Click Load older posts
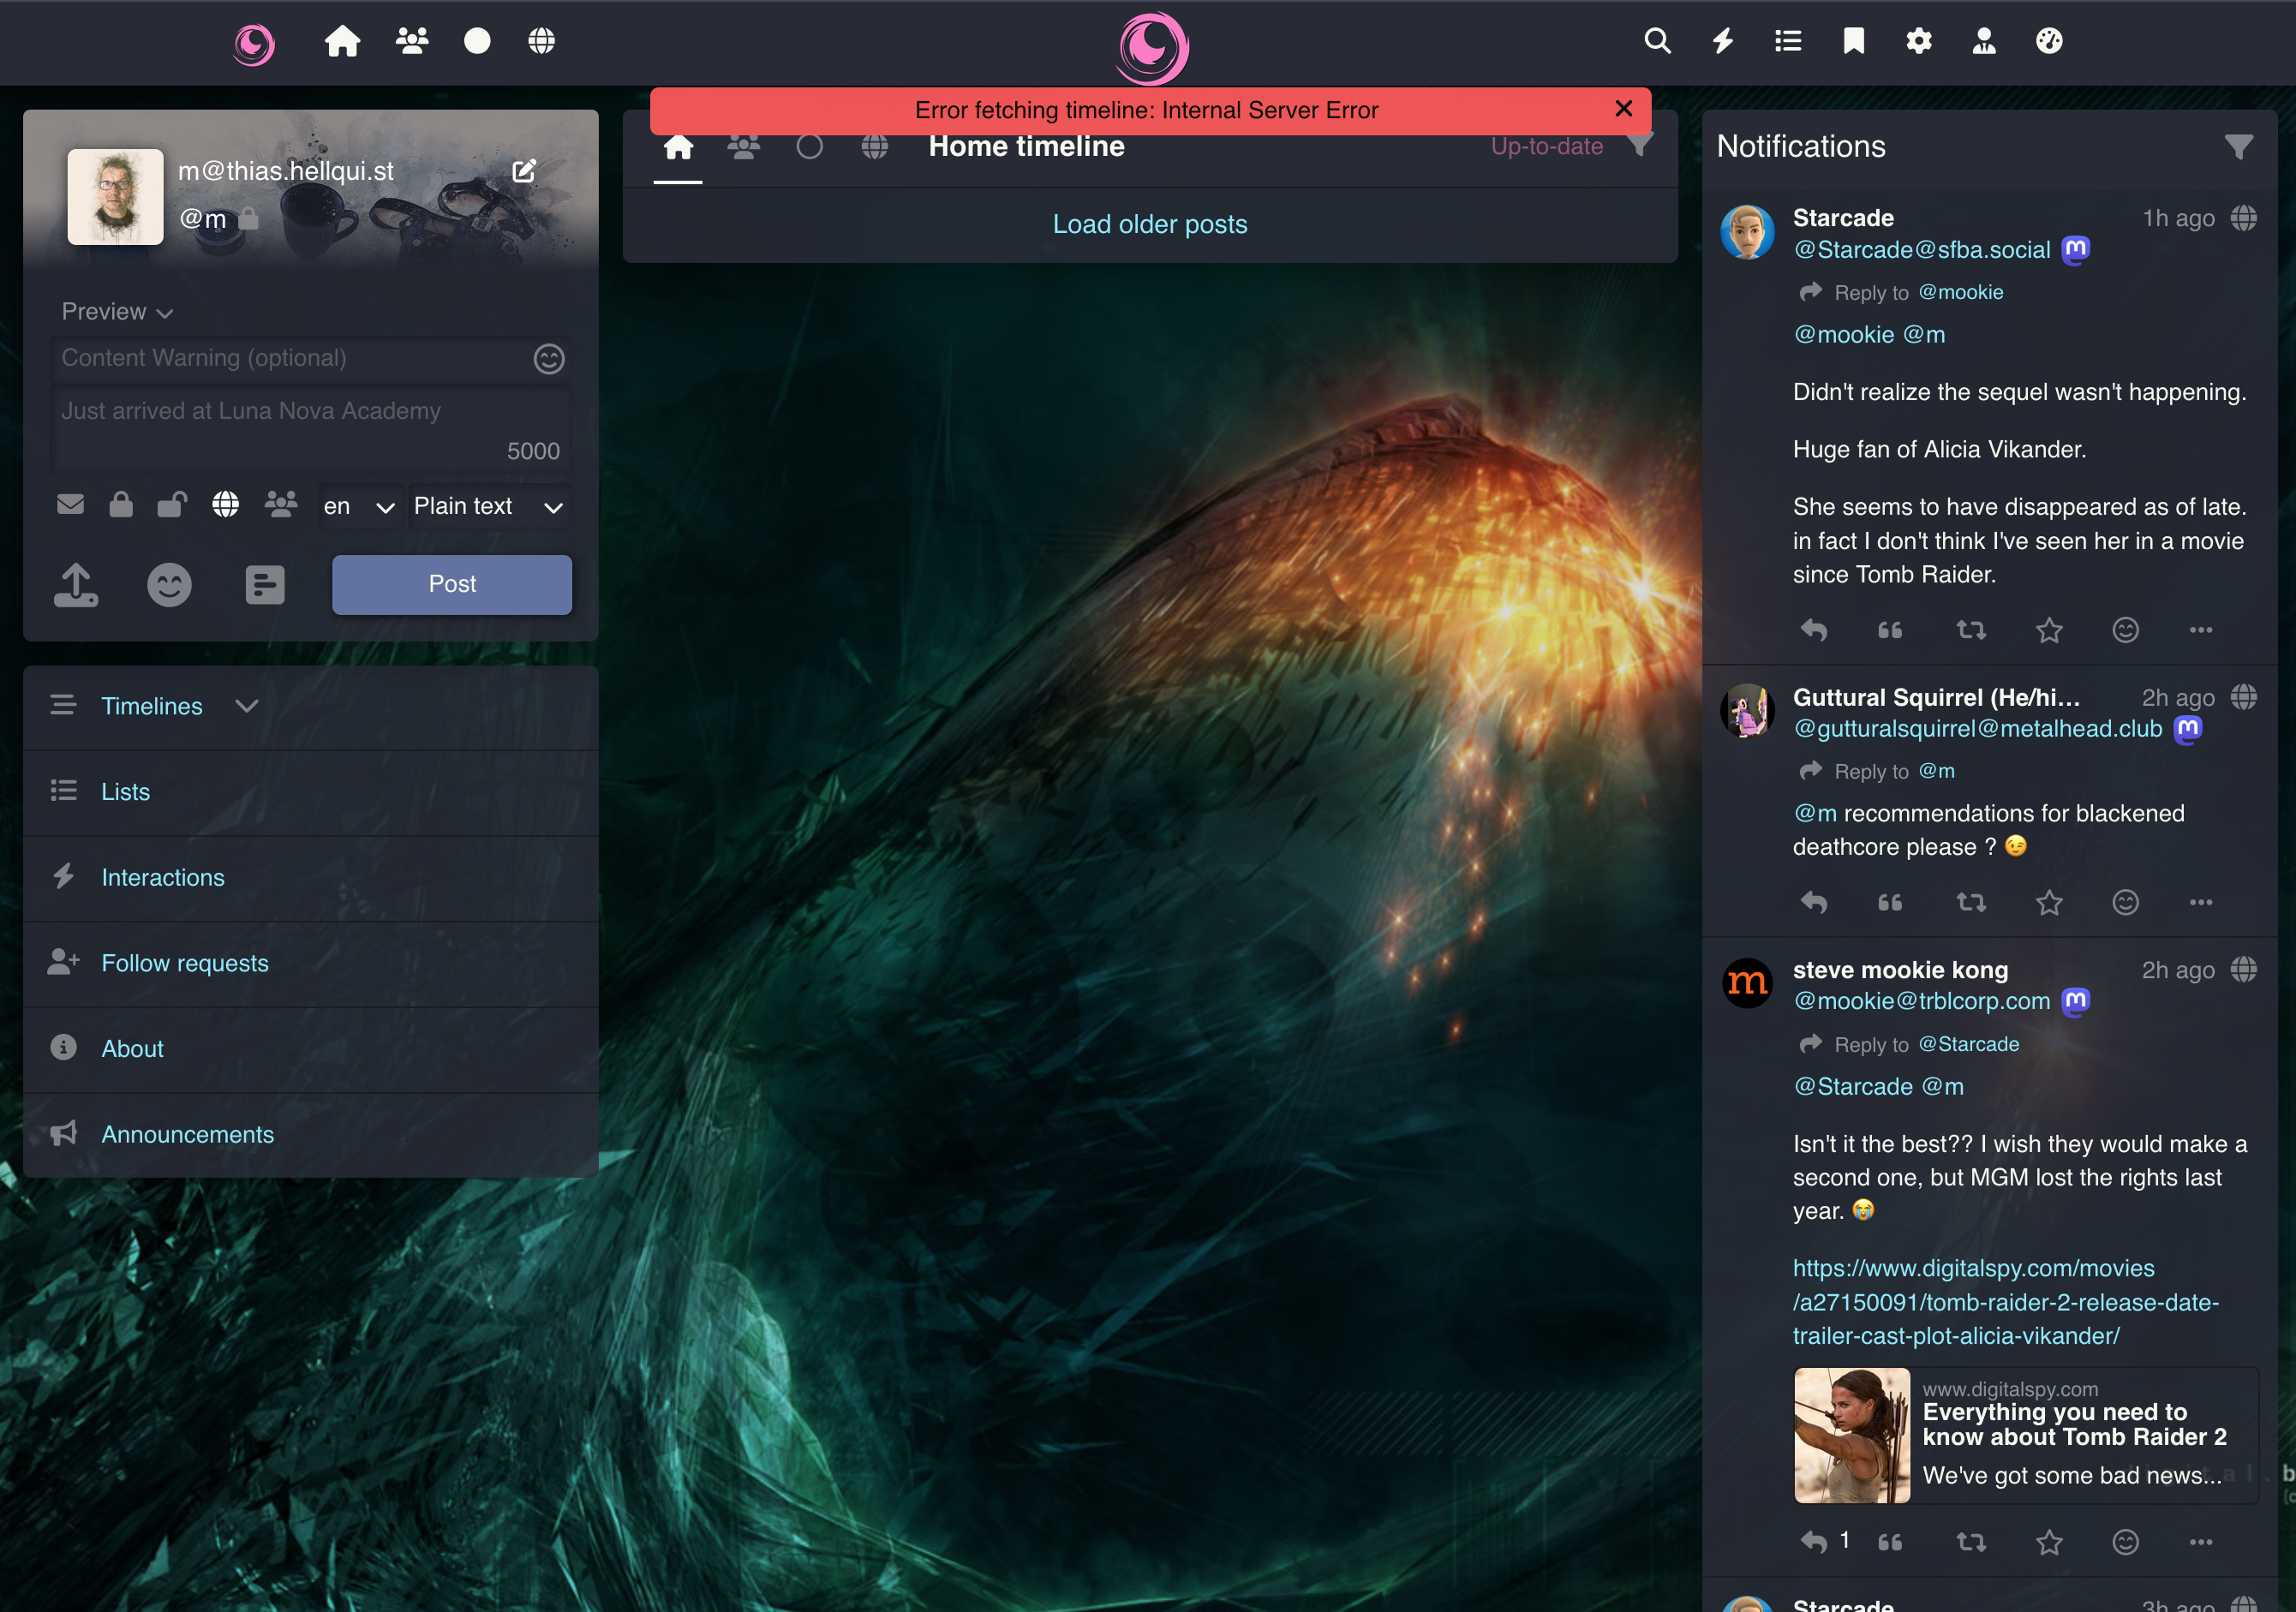This screenshot has width=2296, height=1612. coord(1150,225)
